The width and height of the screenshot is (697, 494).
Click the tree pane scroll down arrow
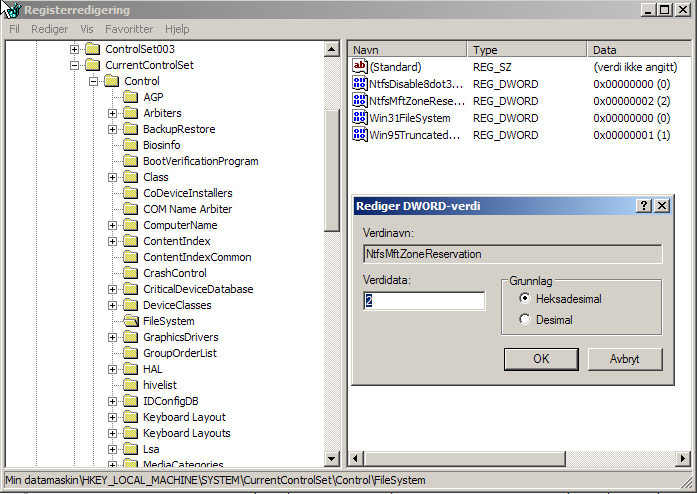[332, 458]
